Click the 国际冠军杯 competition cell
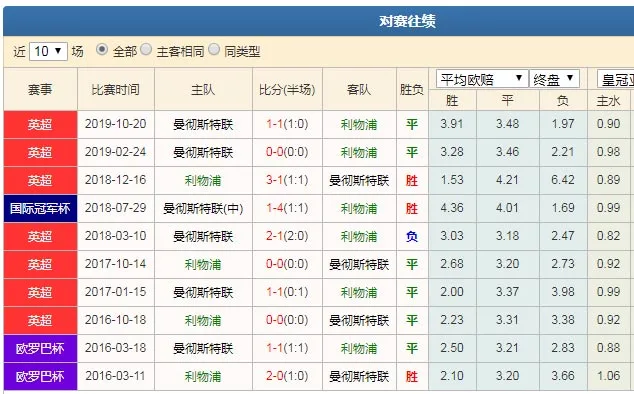This screenshot has width=634, height=394. pos(40,208)
